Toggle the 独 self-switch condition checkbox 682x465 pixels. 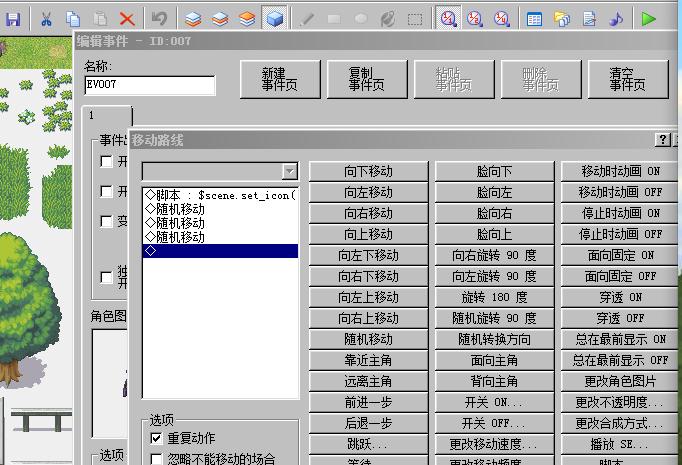106,277
